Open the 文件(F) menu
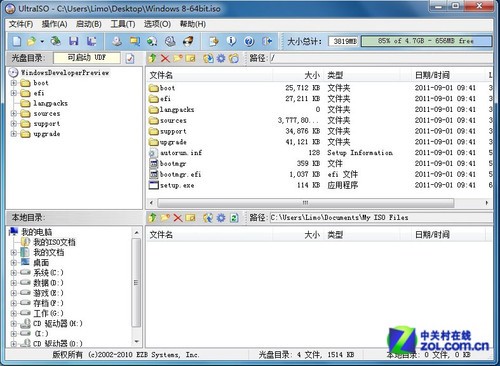The image size is (500, 366). [x=21, y=24]
